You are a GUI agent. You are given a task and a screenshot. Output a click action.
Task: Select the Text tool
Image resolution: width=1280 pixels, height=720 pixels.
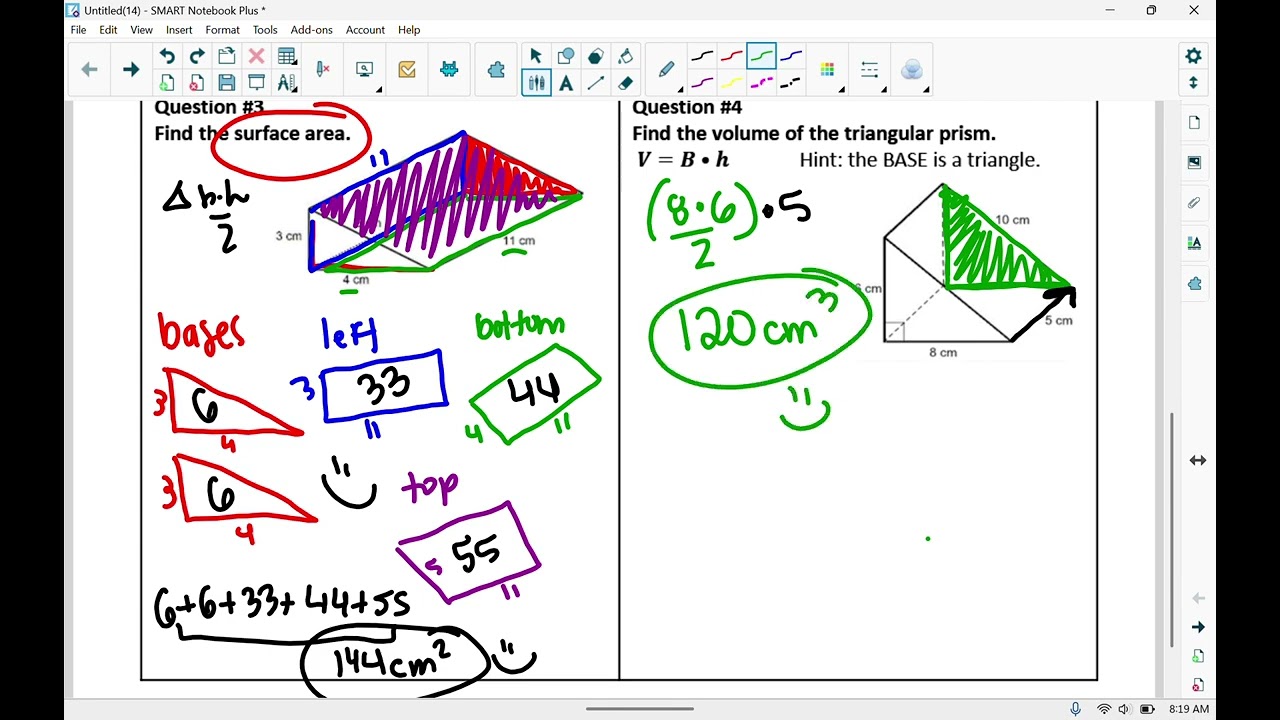[566, 83]
